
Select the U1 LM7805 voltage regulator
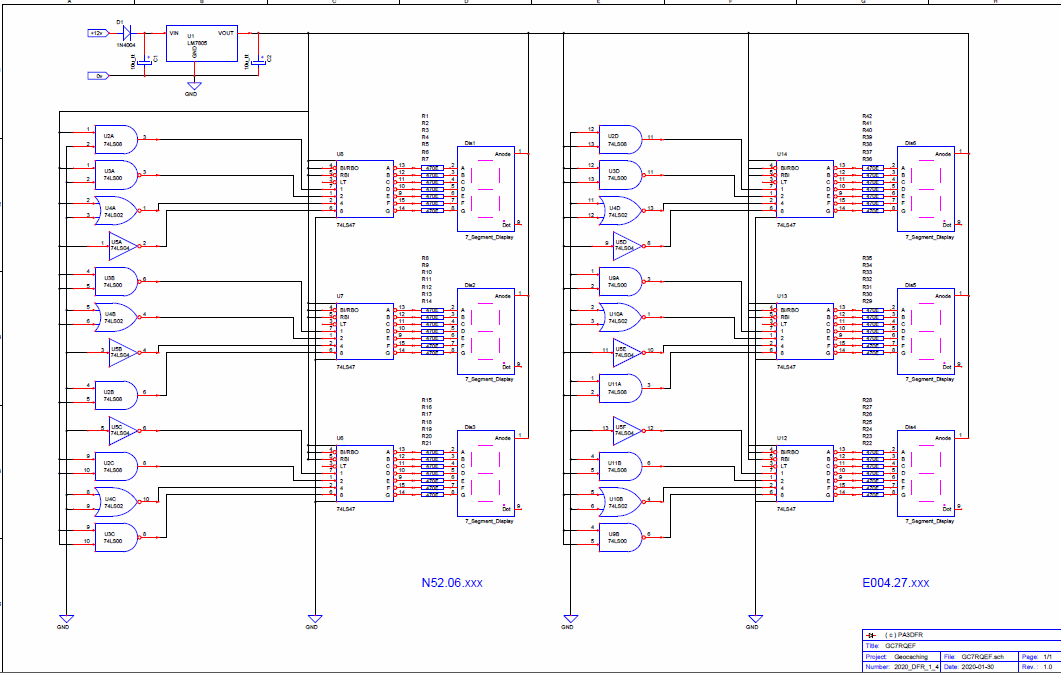[201, 44]
